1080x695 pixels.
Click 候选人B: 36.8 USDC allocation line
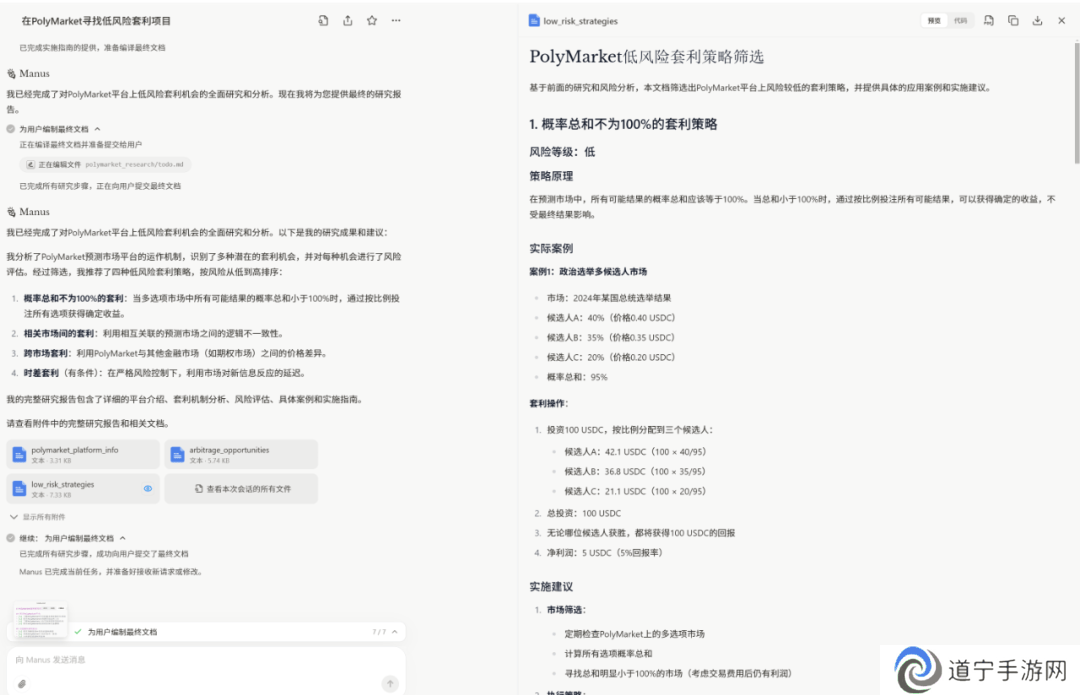coord(635,472)
